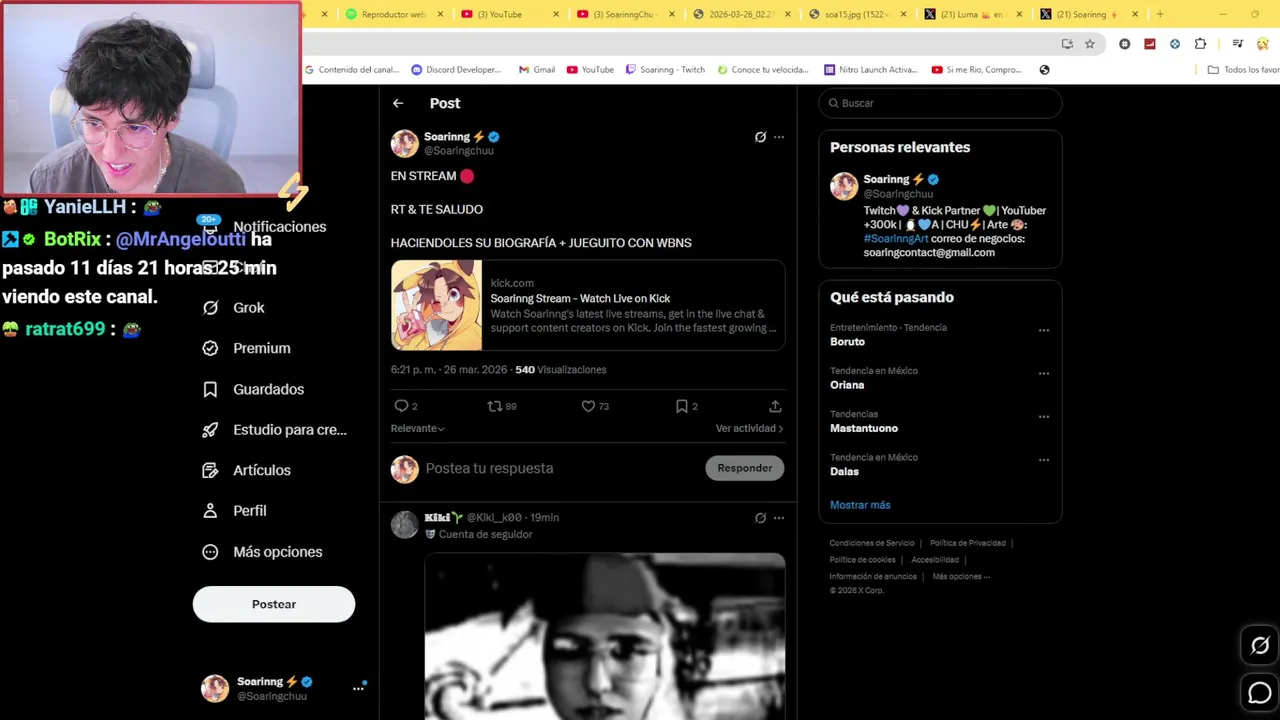Open Kiki's profile avatar
Viewport: 1280px width, 720px height.
[x=404, y=525]
